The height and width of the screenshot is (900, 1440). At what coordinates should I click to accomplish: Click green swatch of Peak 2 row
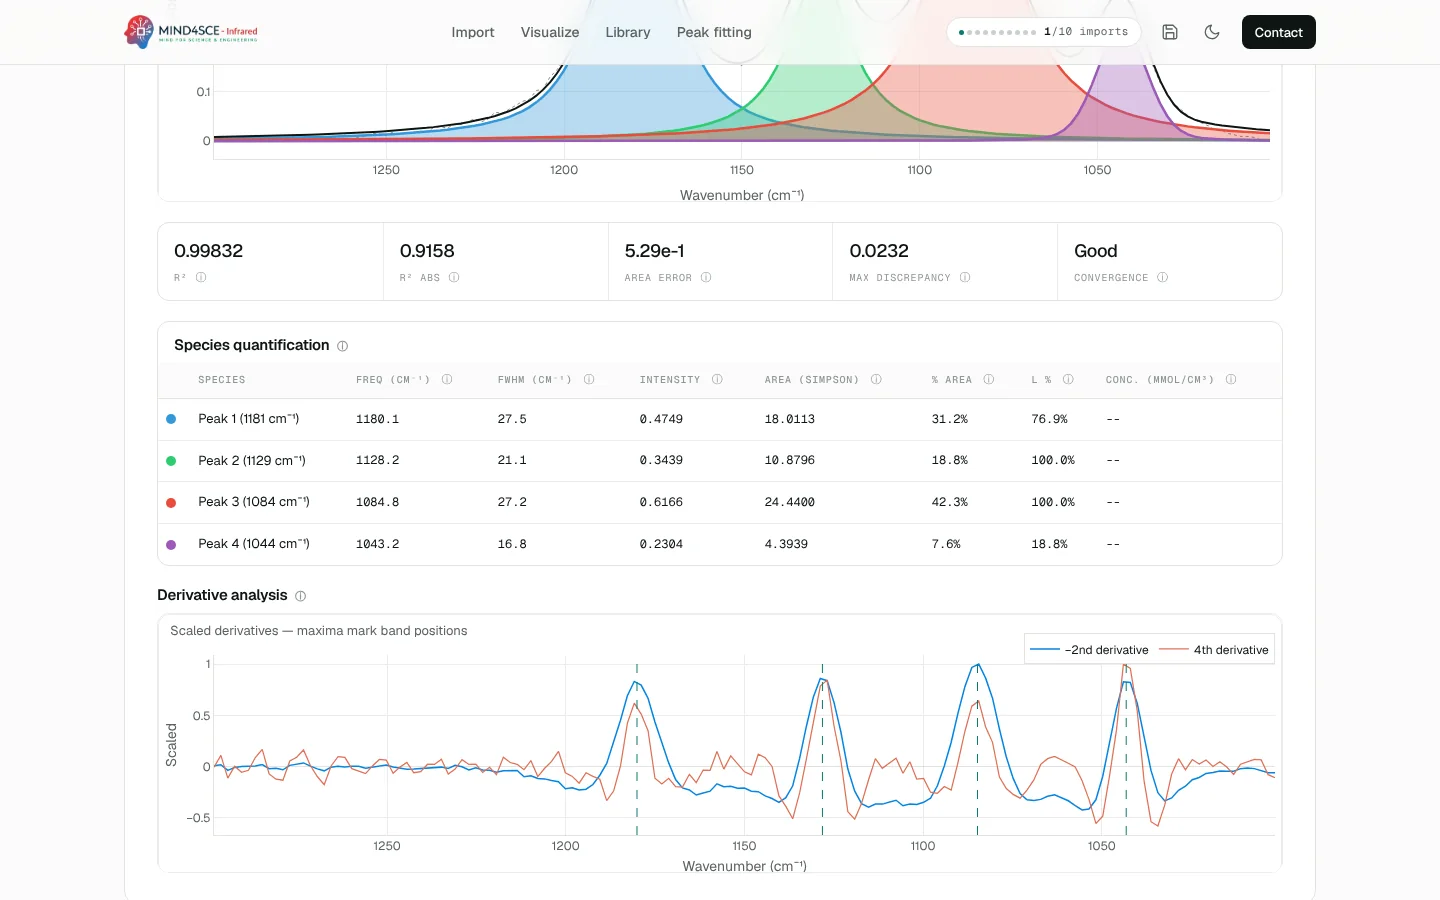click(171, 461)
